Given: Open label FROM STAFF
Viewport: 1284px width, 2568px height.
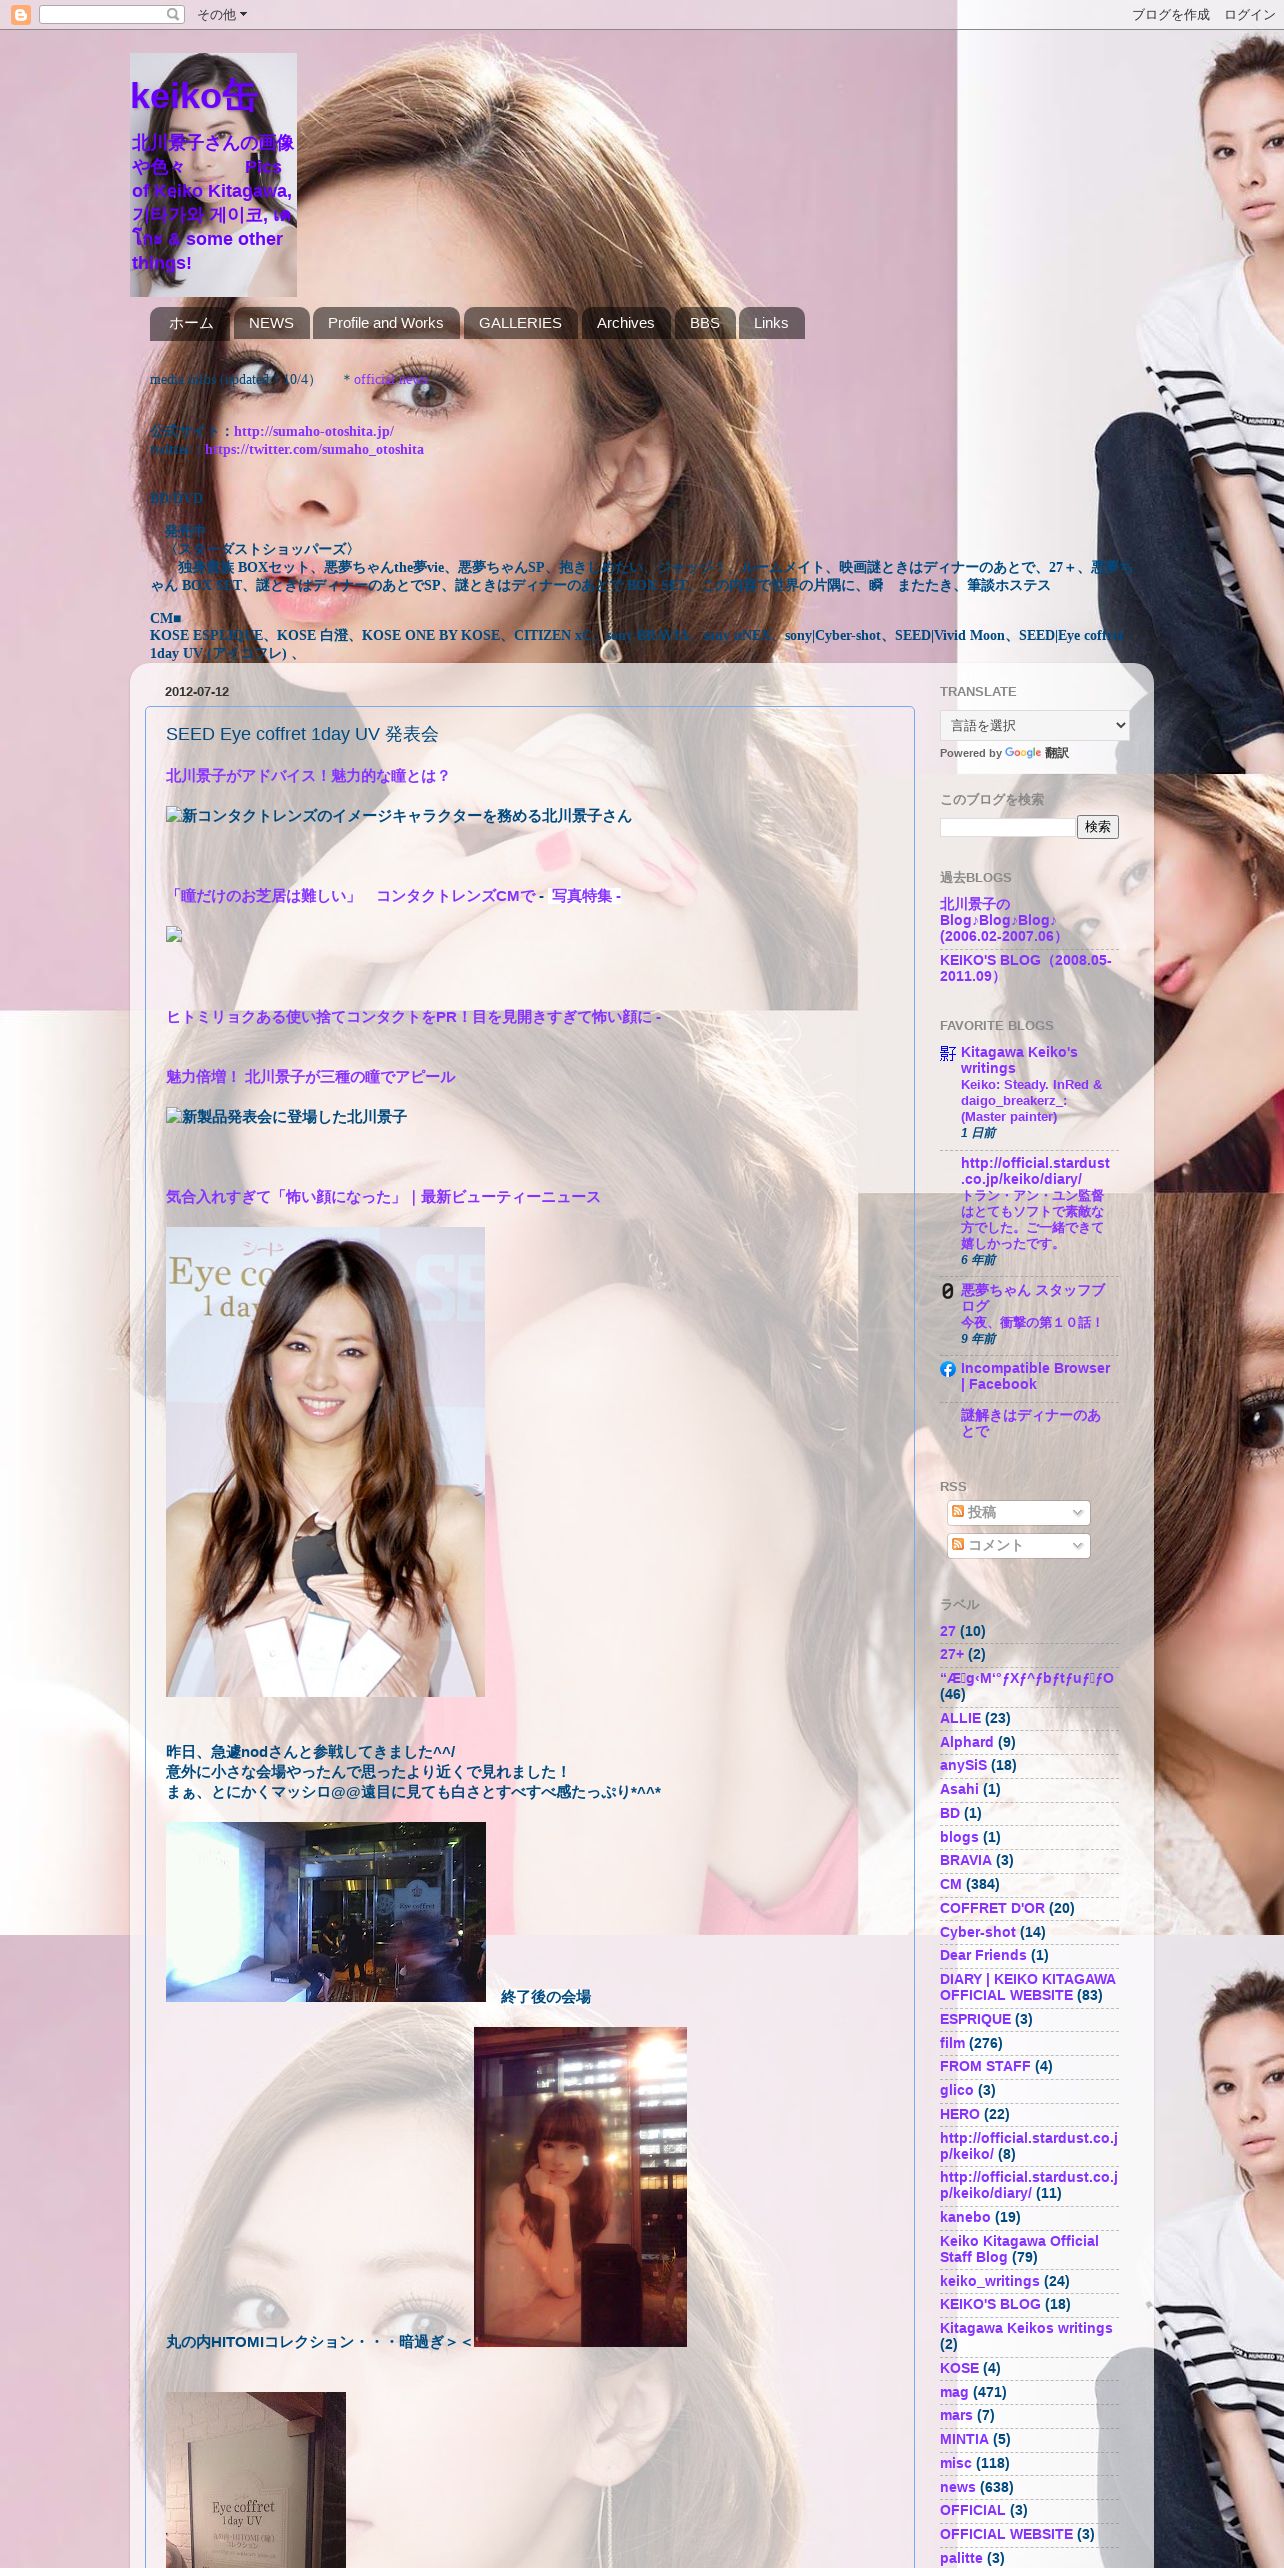Looking at the screenshot, I should pyautogui.click(x=985, y=2066).
